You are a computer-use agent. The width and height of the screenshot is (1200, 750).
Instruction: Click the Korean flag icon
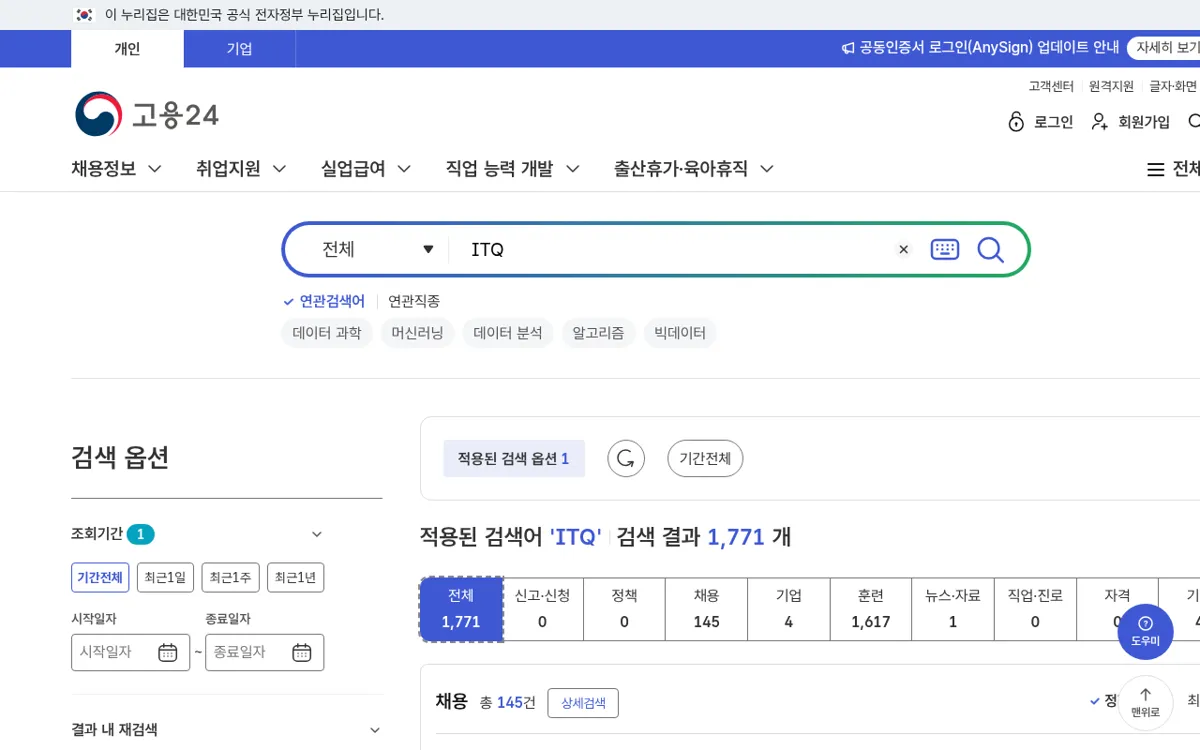pos(84,15)
